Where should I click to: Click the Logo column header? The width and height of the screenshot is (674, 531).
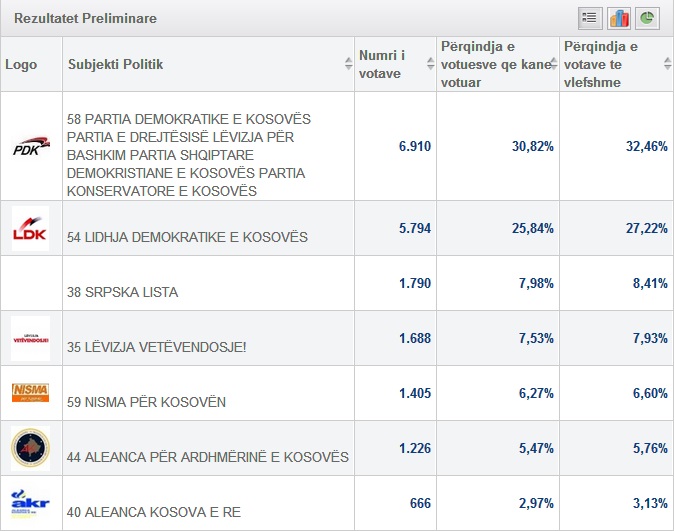21,64
